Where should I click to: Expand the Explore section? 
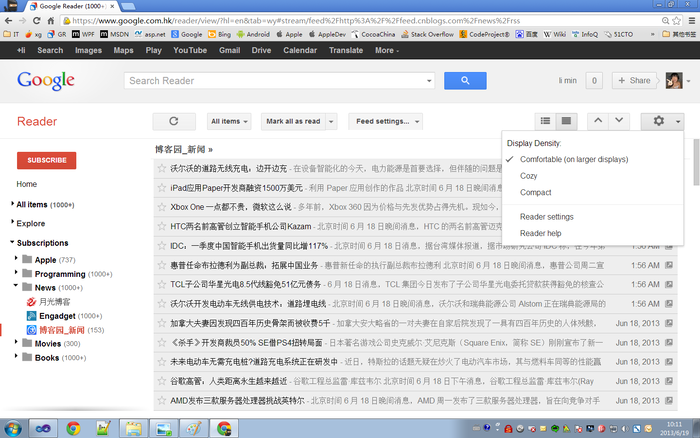12,222
